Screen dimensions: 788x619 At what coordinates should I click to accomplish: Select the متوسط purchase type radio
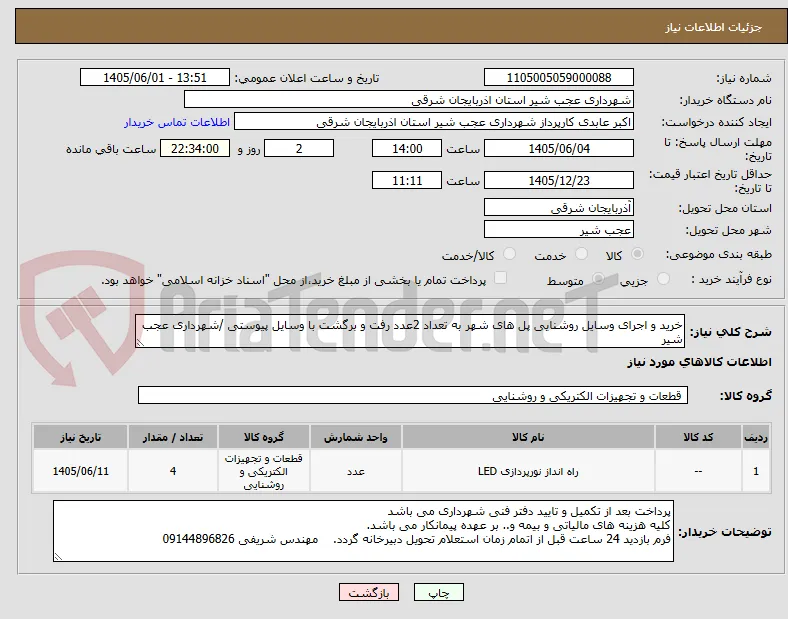click(x=598, y=278)
